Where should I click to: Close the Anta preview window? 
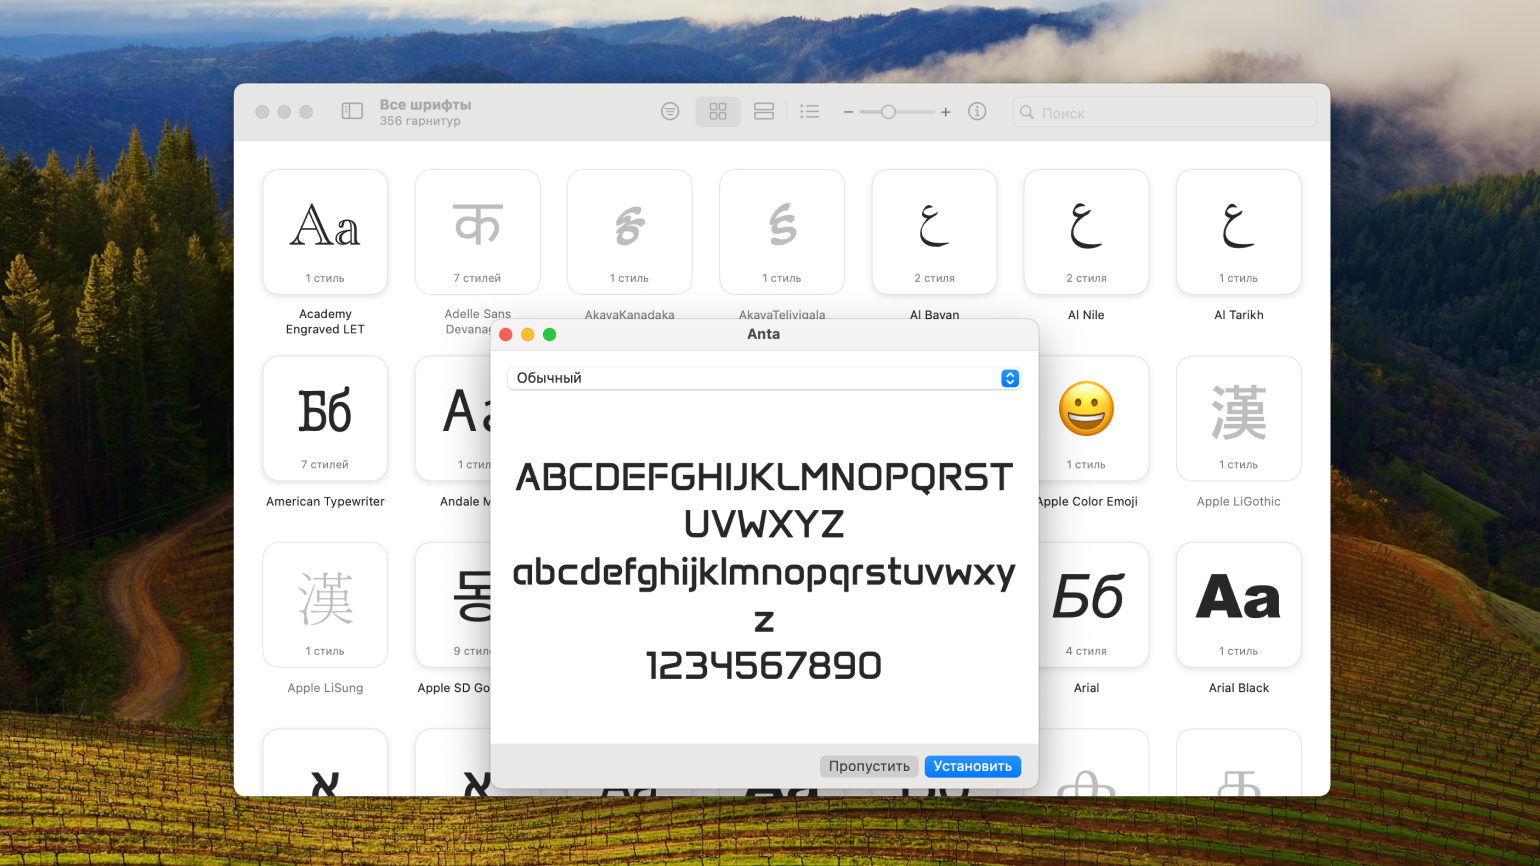pyautogui.click(x=506, y=335)
